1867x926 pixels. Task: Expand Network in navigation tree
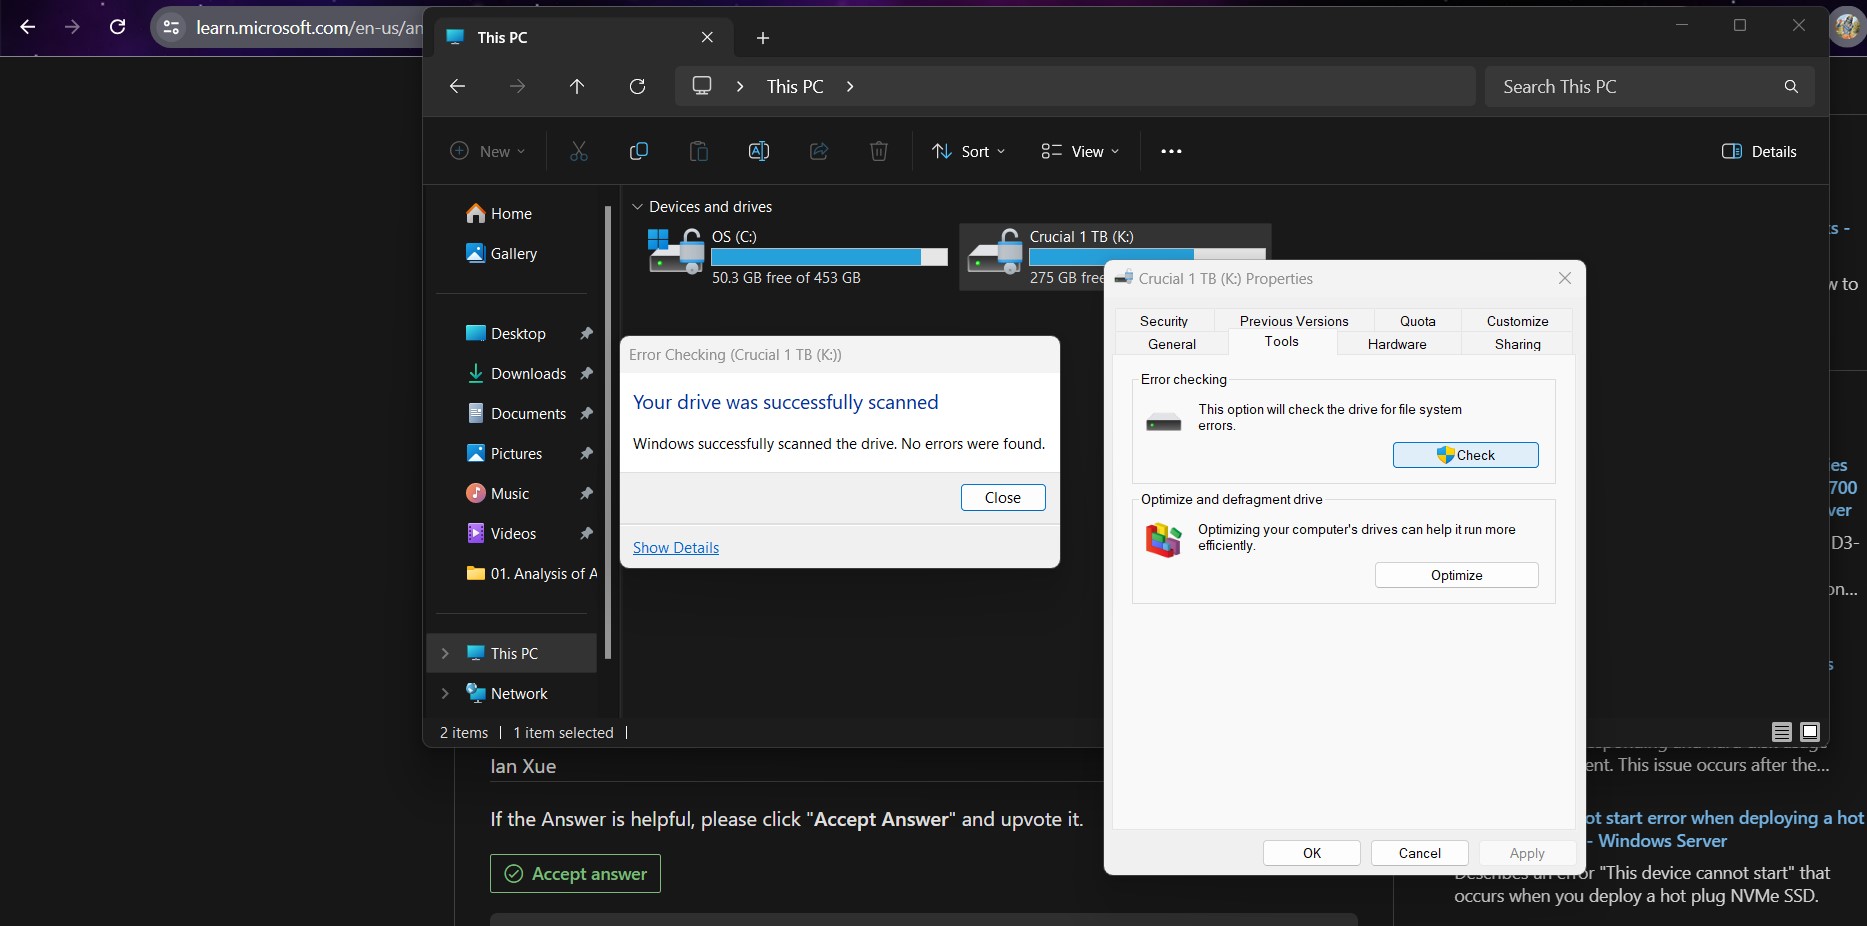coord(445,693)
